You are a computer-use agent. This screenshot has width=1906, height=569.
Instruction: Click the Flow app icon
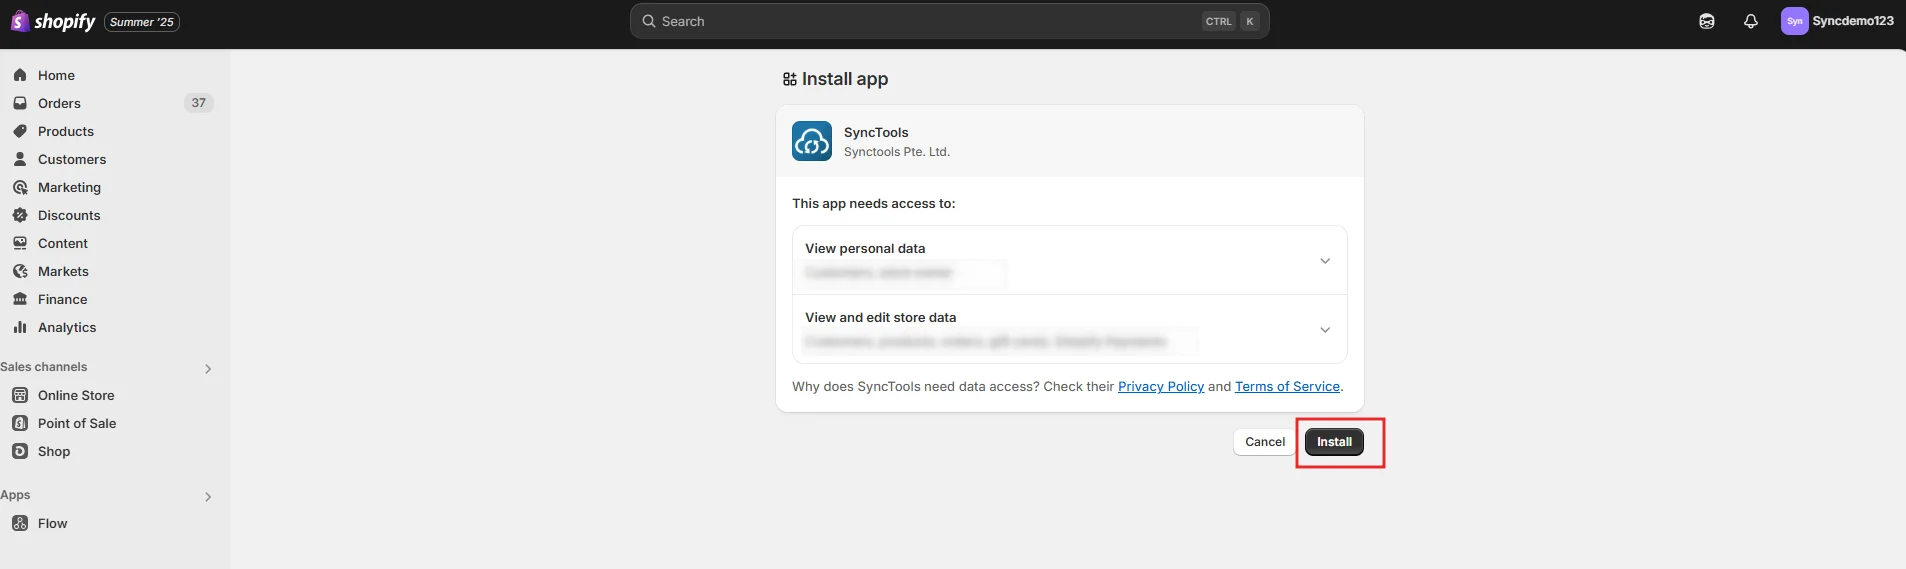pos(20,523)
